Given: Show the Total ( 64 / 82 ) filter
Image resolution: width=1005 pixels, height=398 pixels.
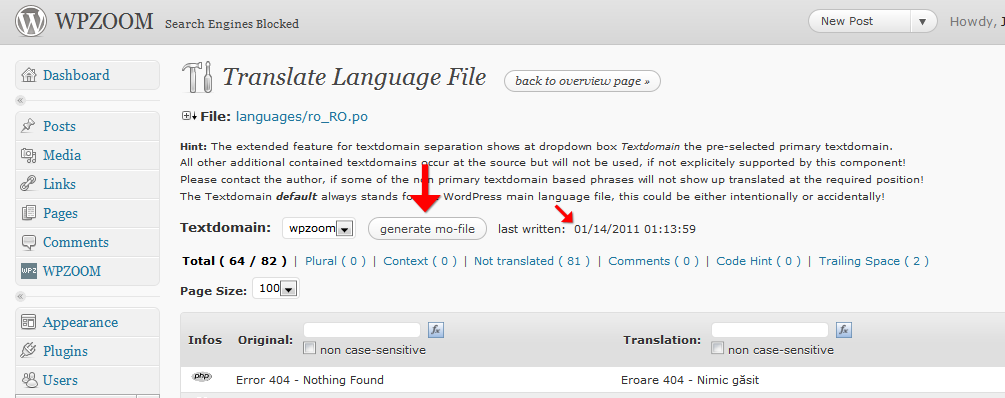Looking at the screenshot, I should coord(235,261).
